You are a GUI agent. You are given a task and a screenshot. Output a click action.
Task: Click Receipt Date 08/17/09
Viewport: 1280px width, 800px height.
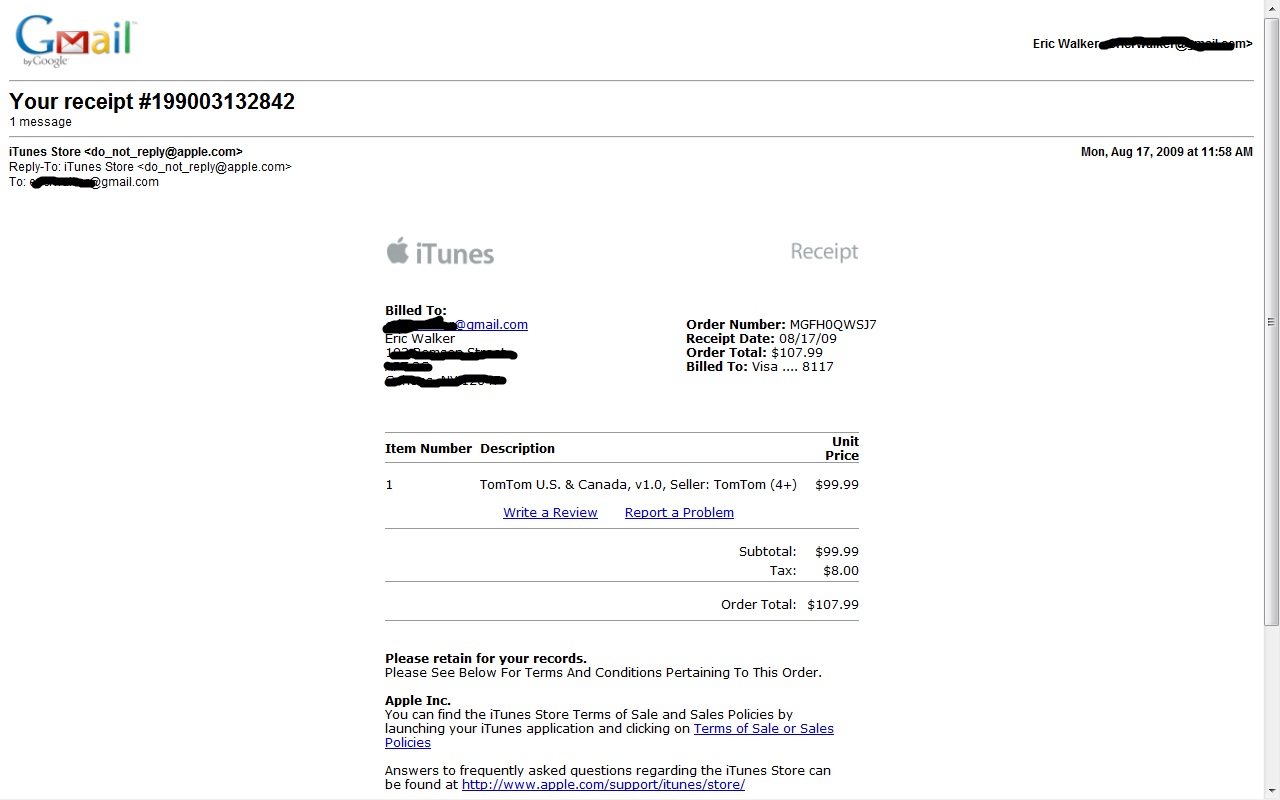pyautogui.click(x=762, y=339)
